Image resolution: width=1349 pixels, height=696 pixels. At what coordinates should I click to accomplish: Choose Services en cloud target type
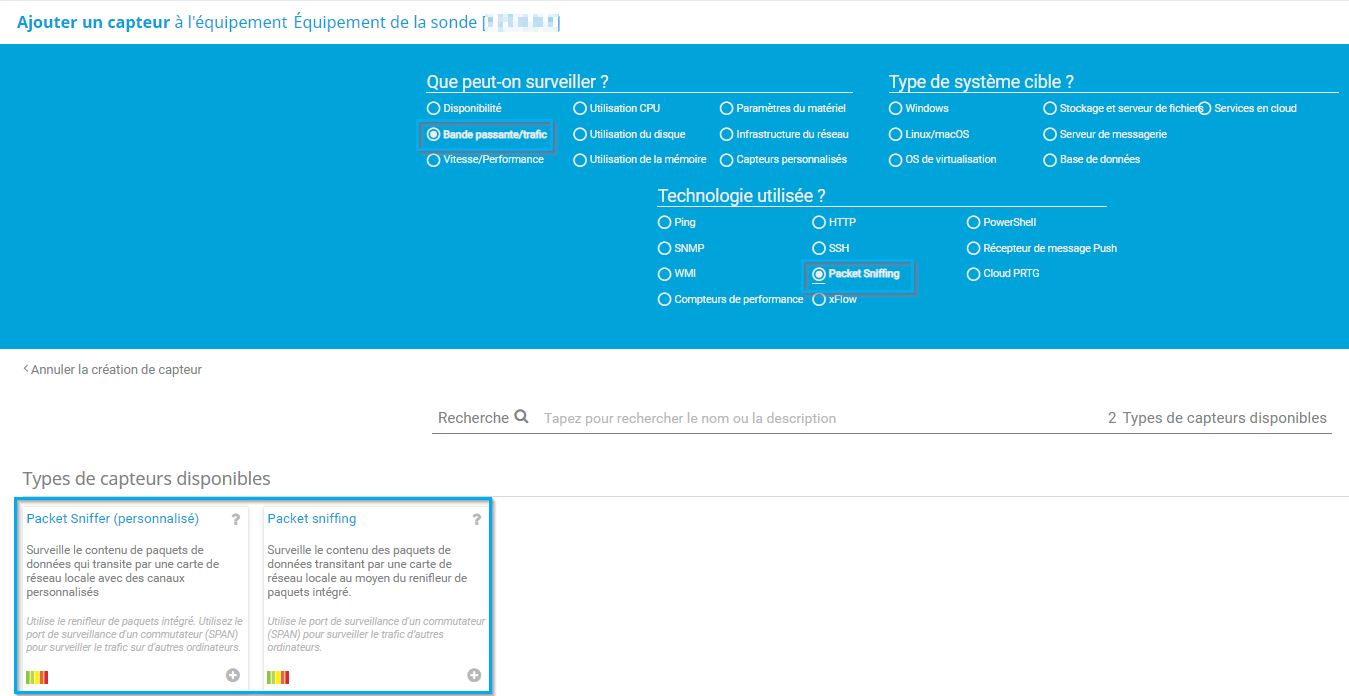(x=1205, y=108)
